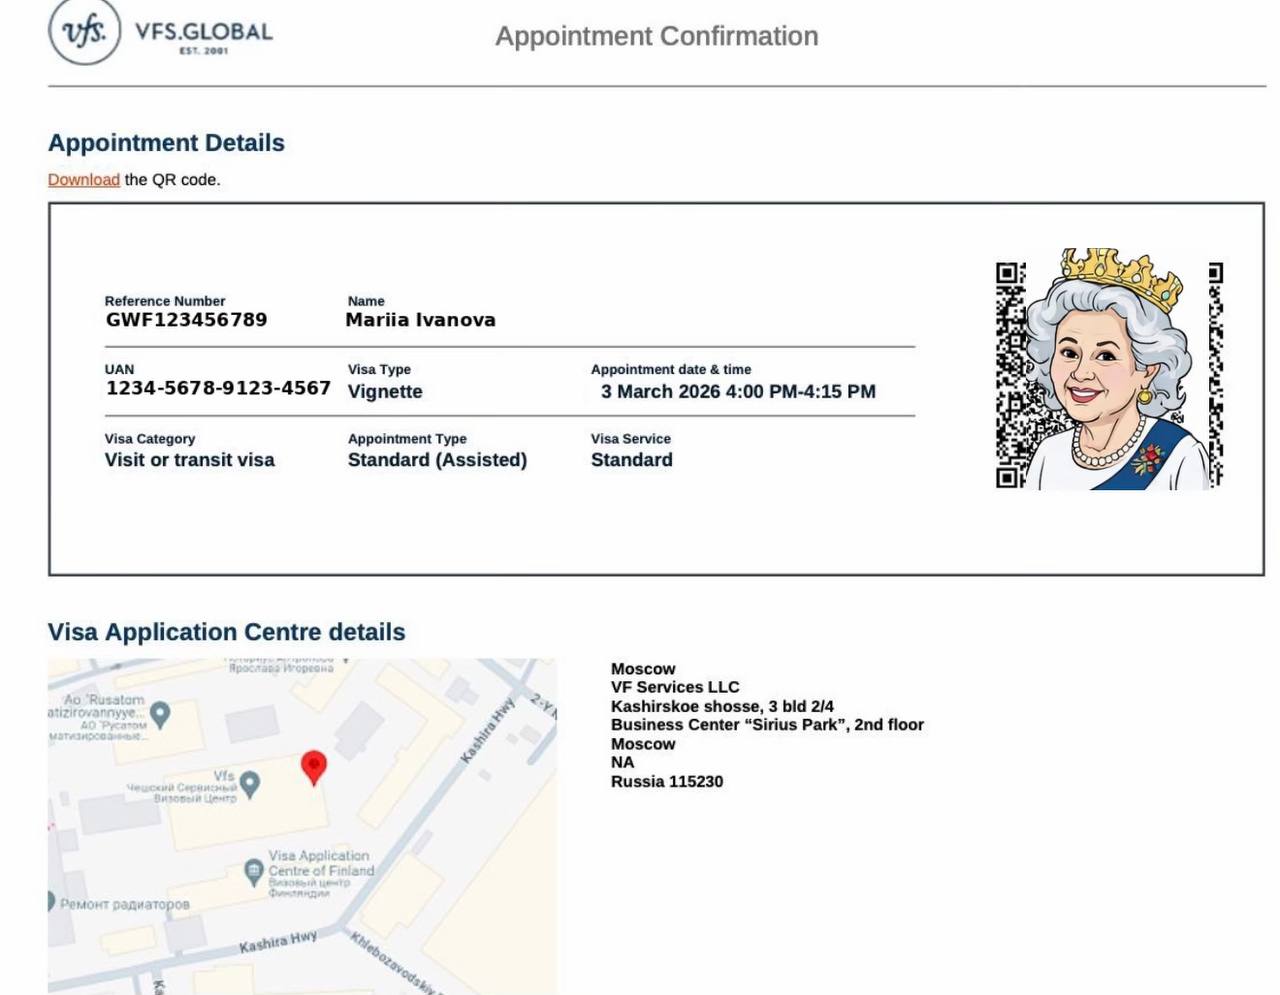Click the Download QR code link
This screenshot has width=1280, height=995.
pyautogui.click(x=84, y=180)
